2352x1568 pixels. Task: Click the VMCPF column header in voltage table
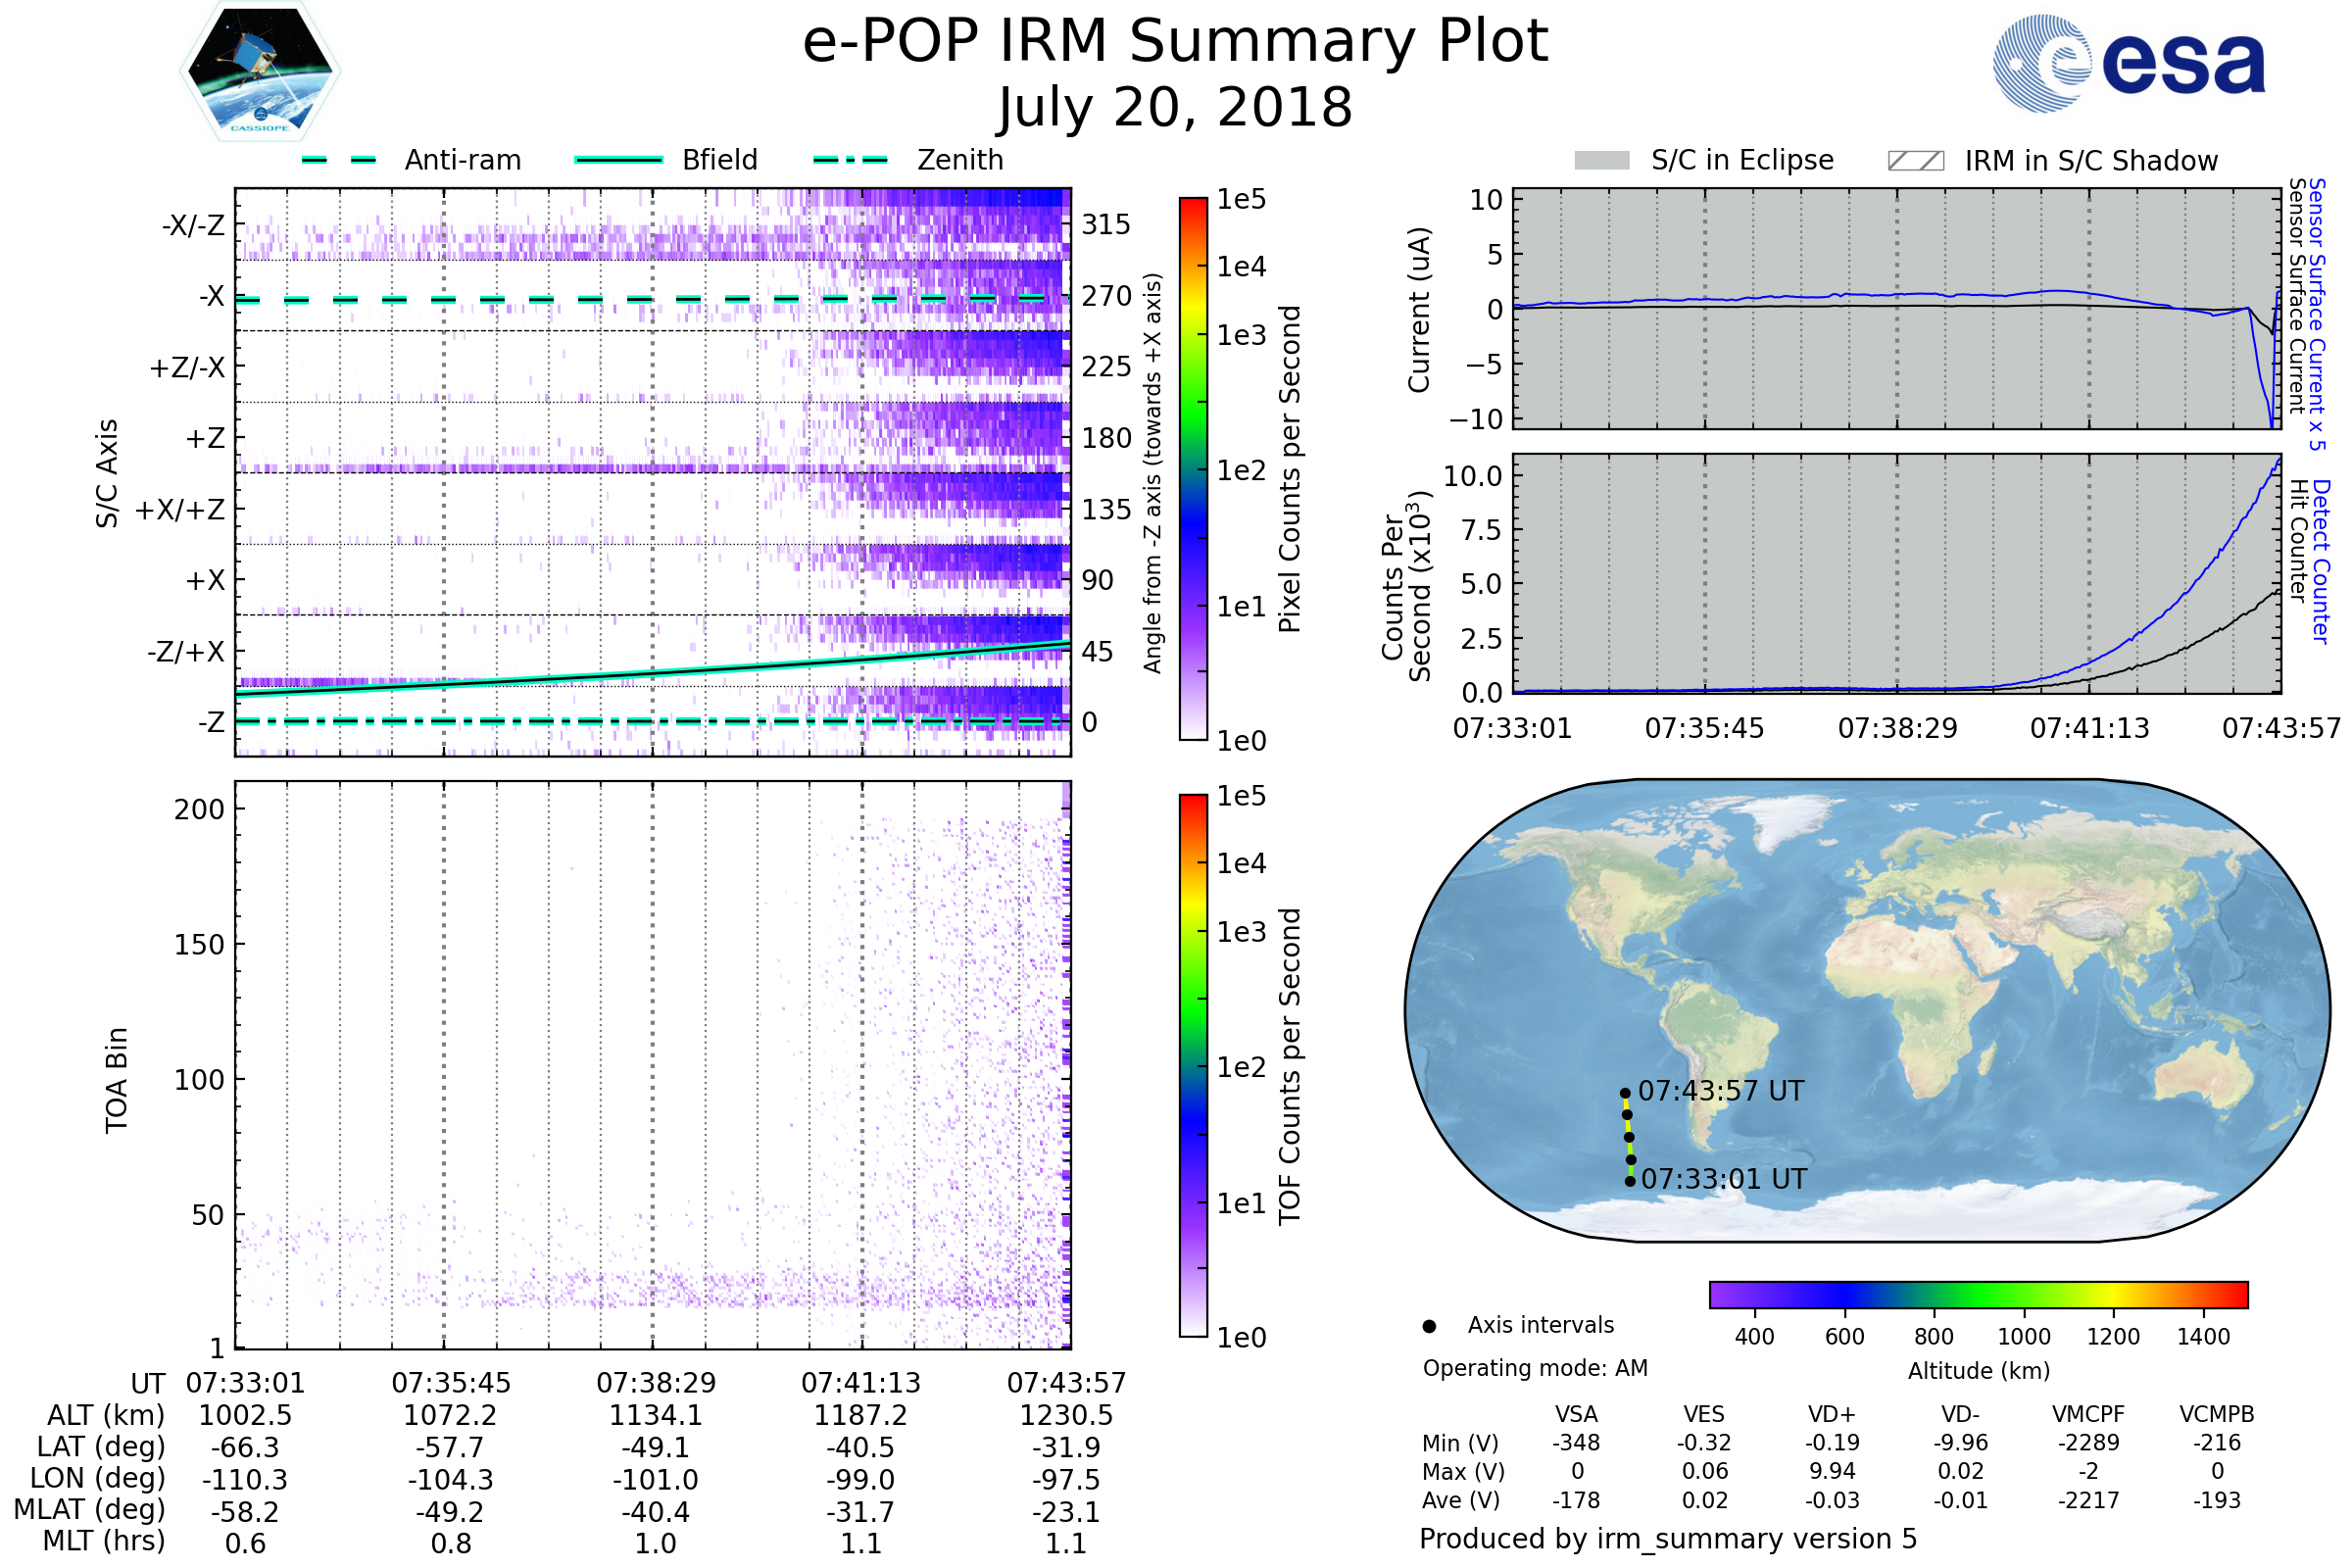(2088, 1414)
